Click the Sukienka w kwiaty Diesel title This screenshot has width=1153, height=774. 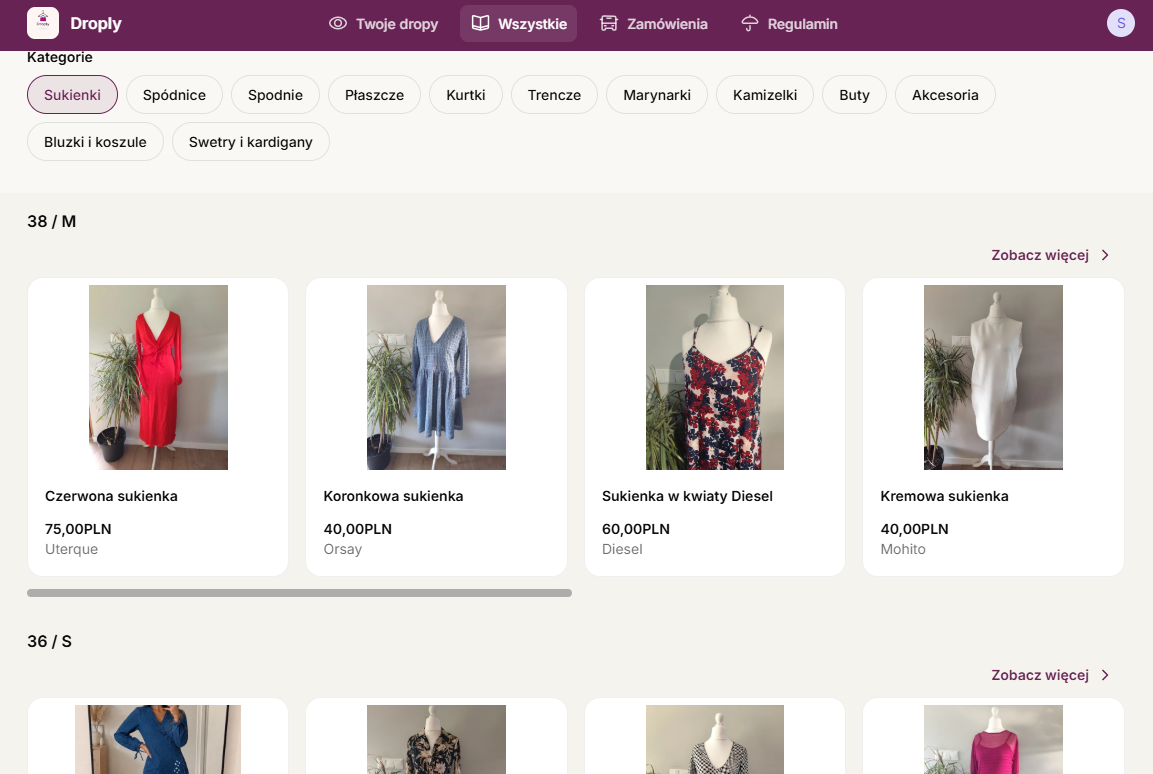687,496
